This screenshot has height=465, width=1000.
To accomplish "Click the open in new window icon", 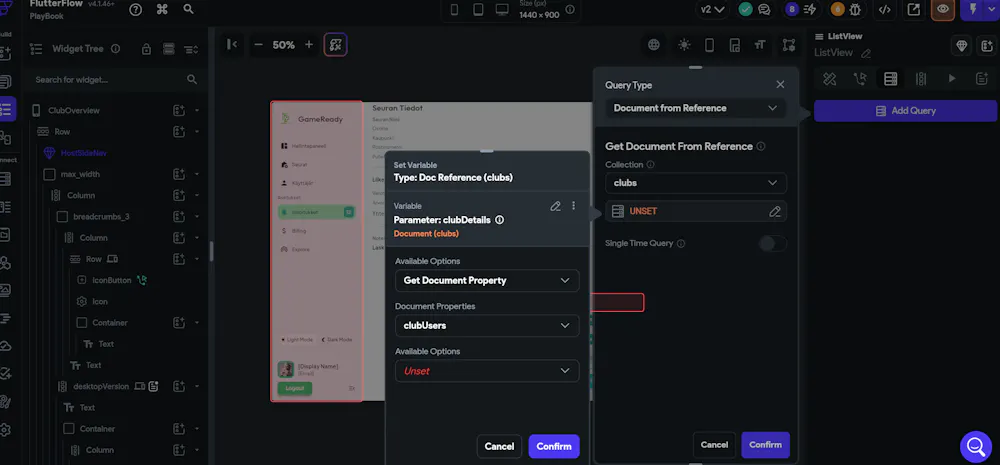I will (914, 10).
